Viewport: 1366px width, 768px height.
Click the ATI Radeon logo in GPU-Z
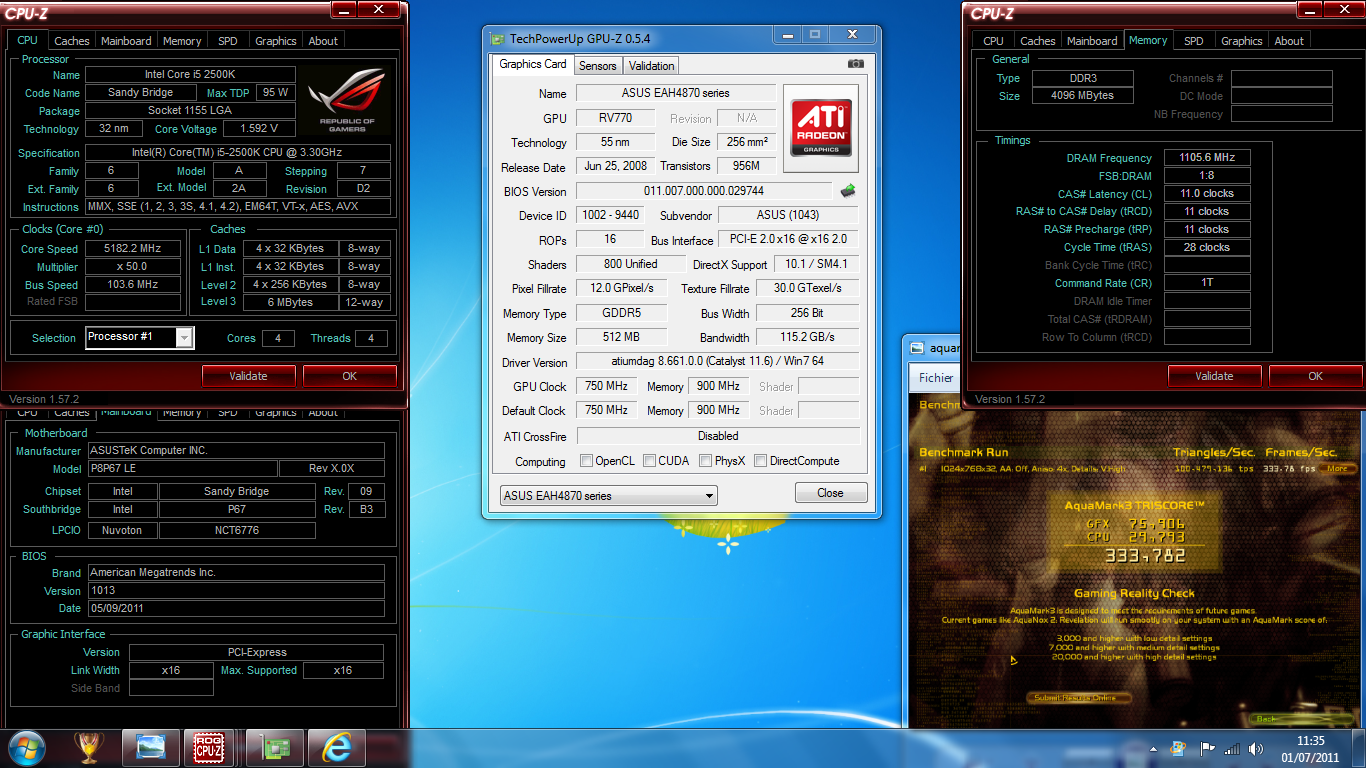pos(821,127)
